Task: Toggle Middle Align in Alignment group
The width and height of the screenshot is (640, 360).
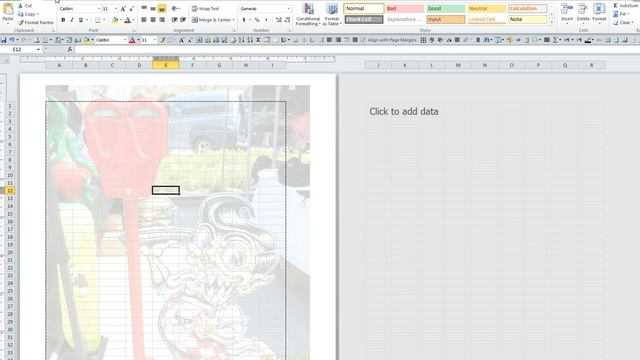Action: pyautogui.click(x=153, y=9)
